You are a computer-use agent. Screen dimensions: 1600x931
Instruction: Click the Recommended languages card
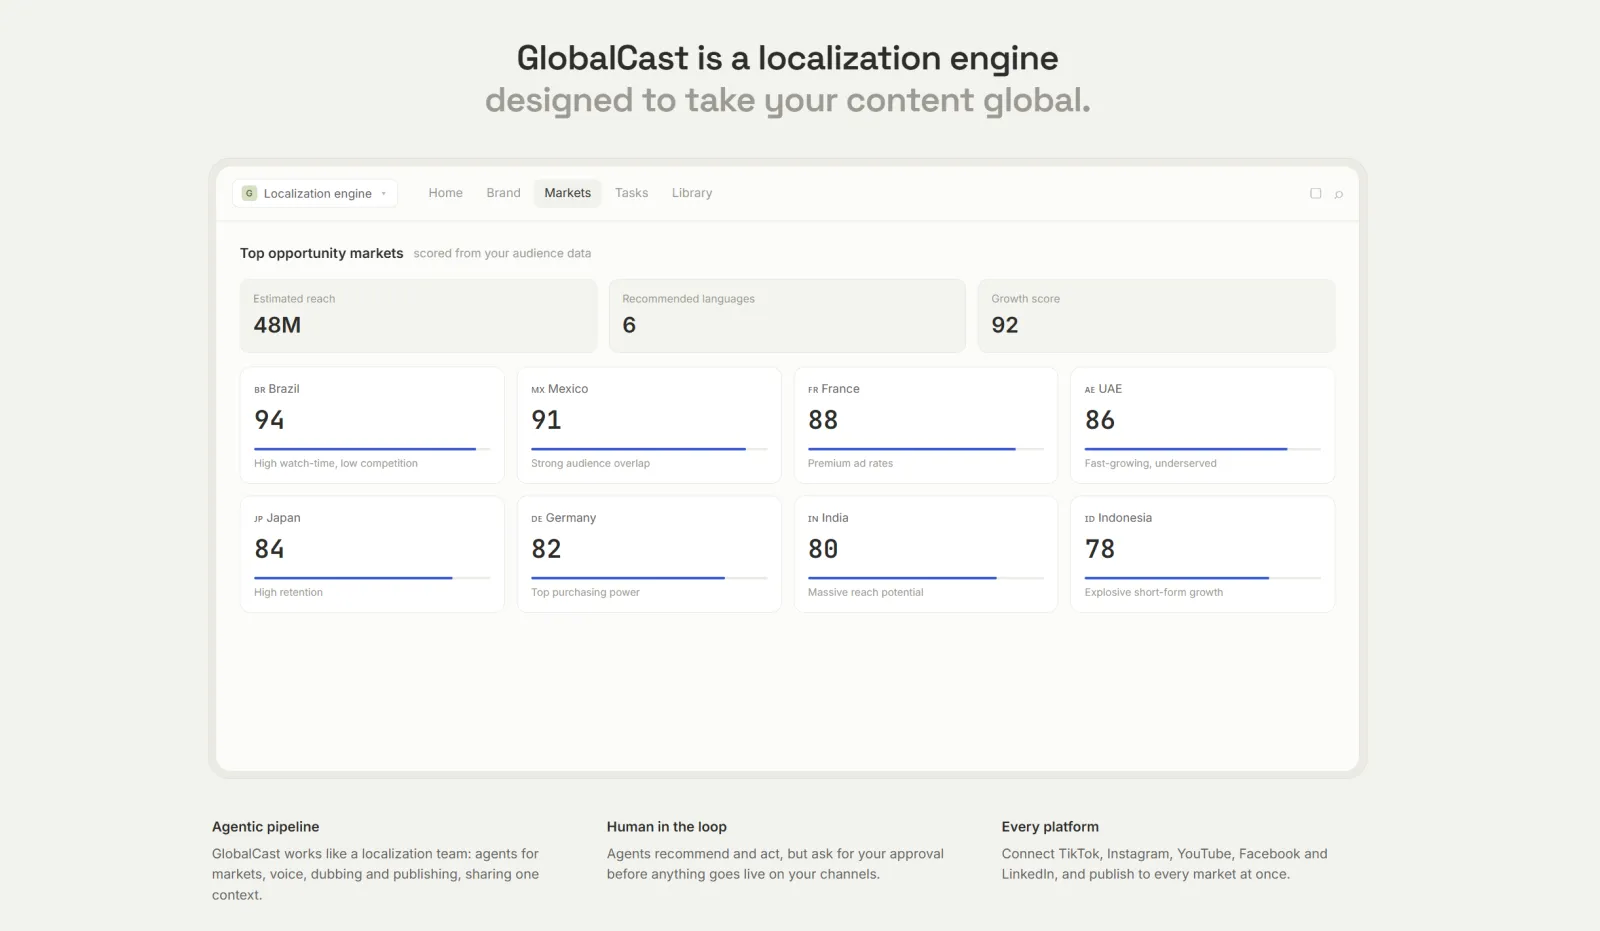coord(787,315)
